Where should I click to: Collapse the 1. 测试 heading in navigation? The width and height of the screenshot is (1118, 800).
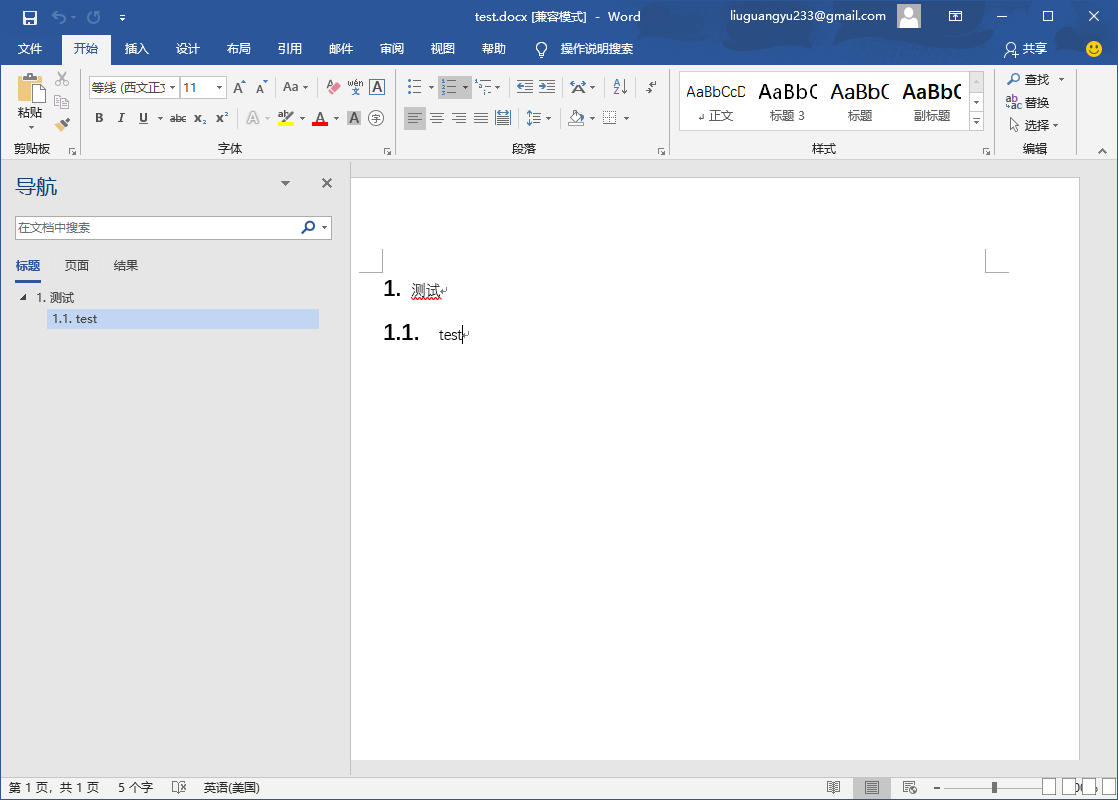pos(23,298)
